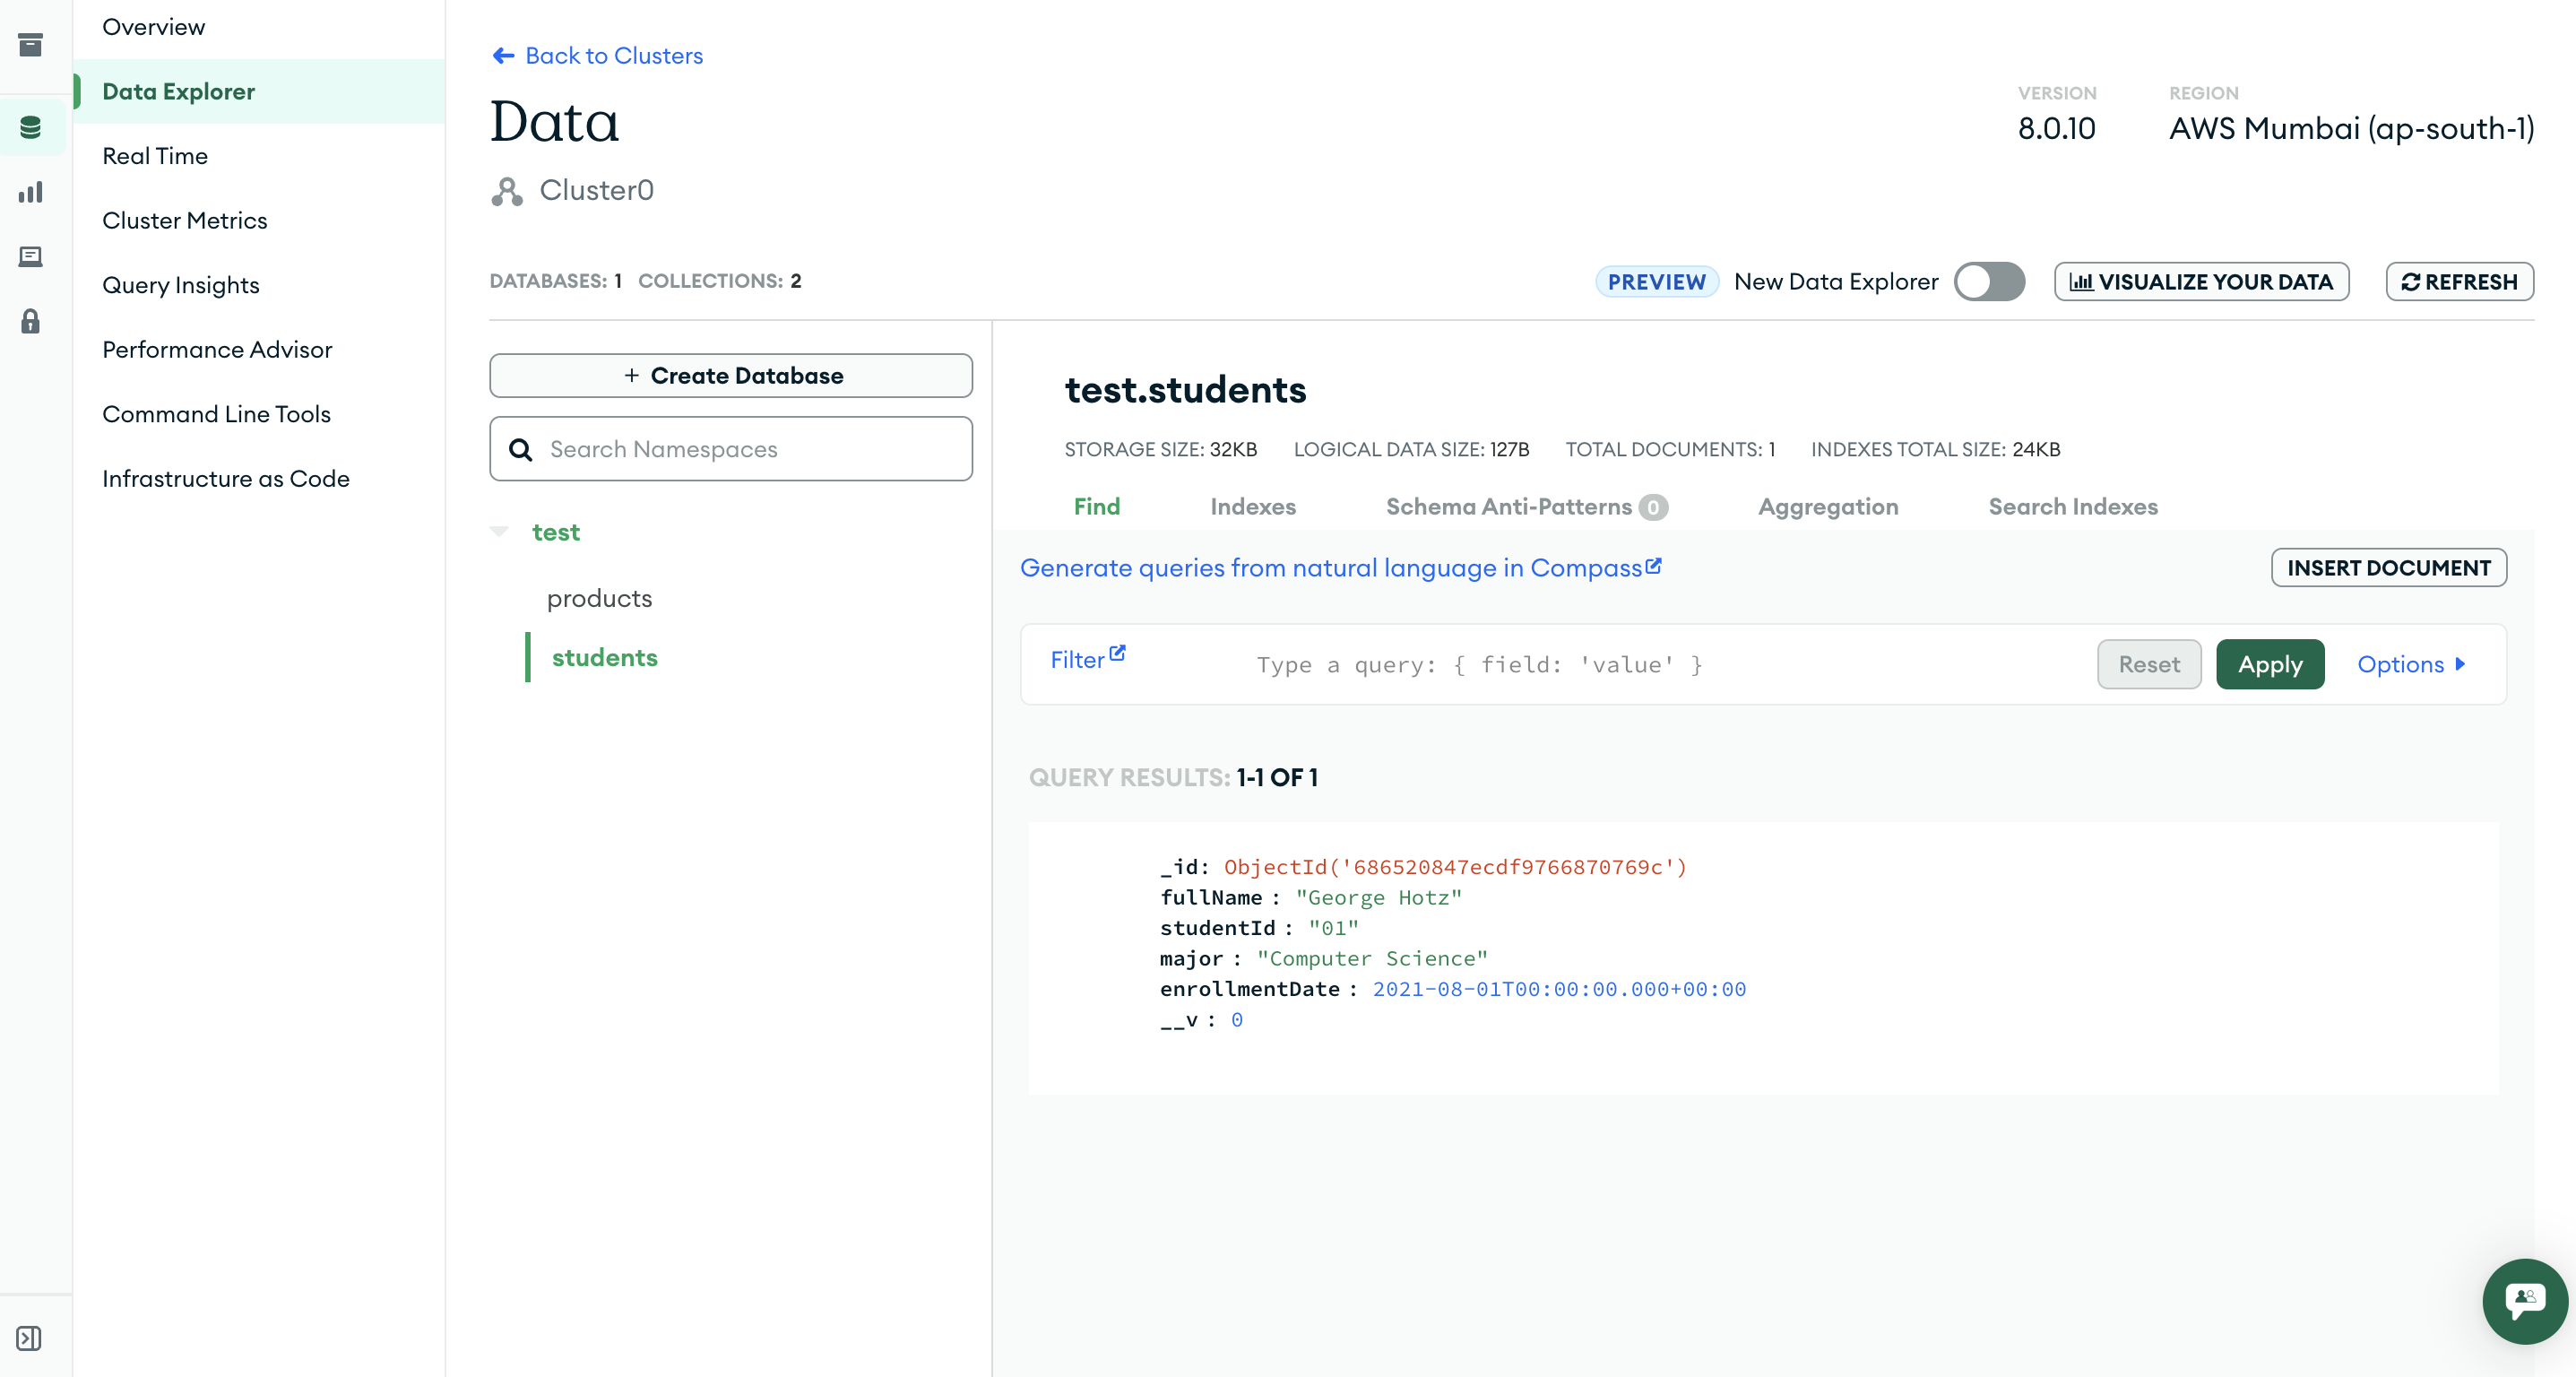
Task: Select the students collection
Action: coord(604,658)
